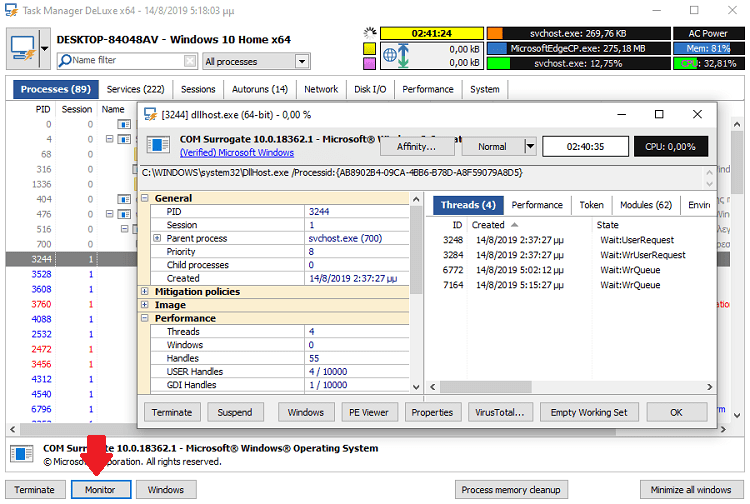750x504 pixels.
Task: Open the Autoruns (14) tab
Action: [x=260, y=89]
